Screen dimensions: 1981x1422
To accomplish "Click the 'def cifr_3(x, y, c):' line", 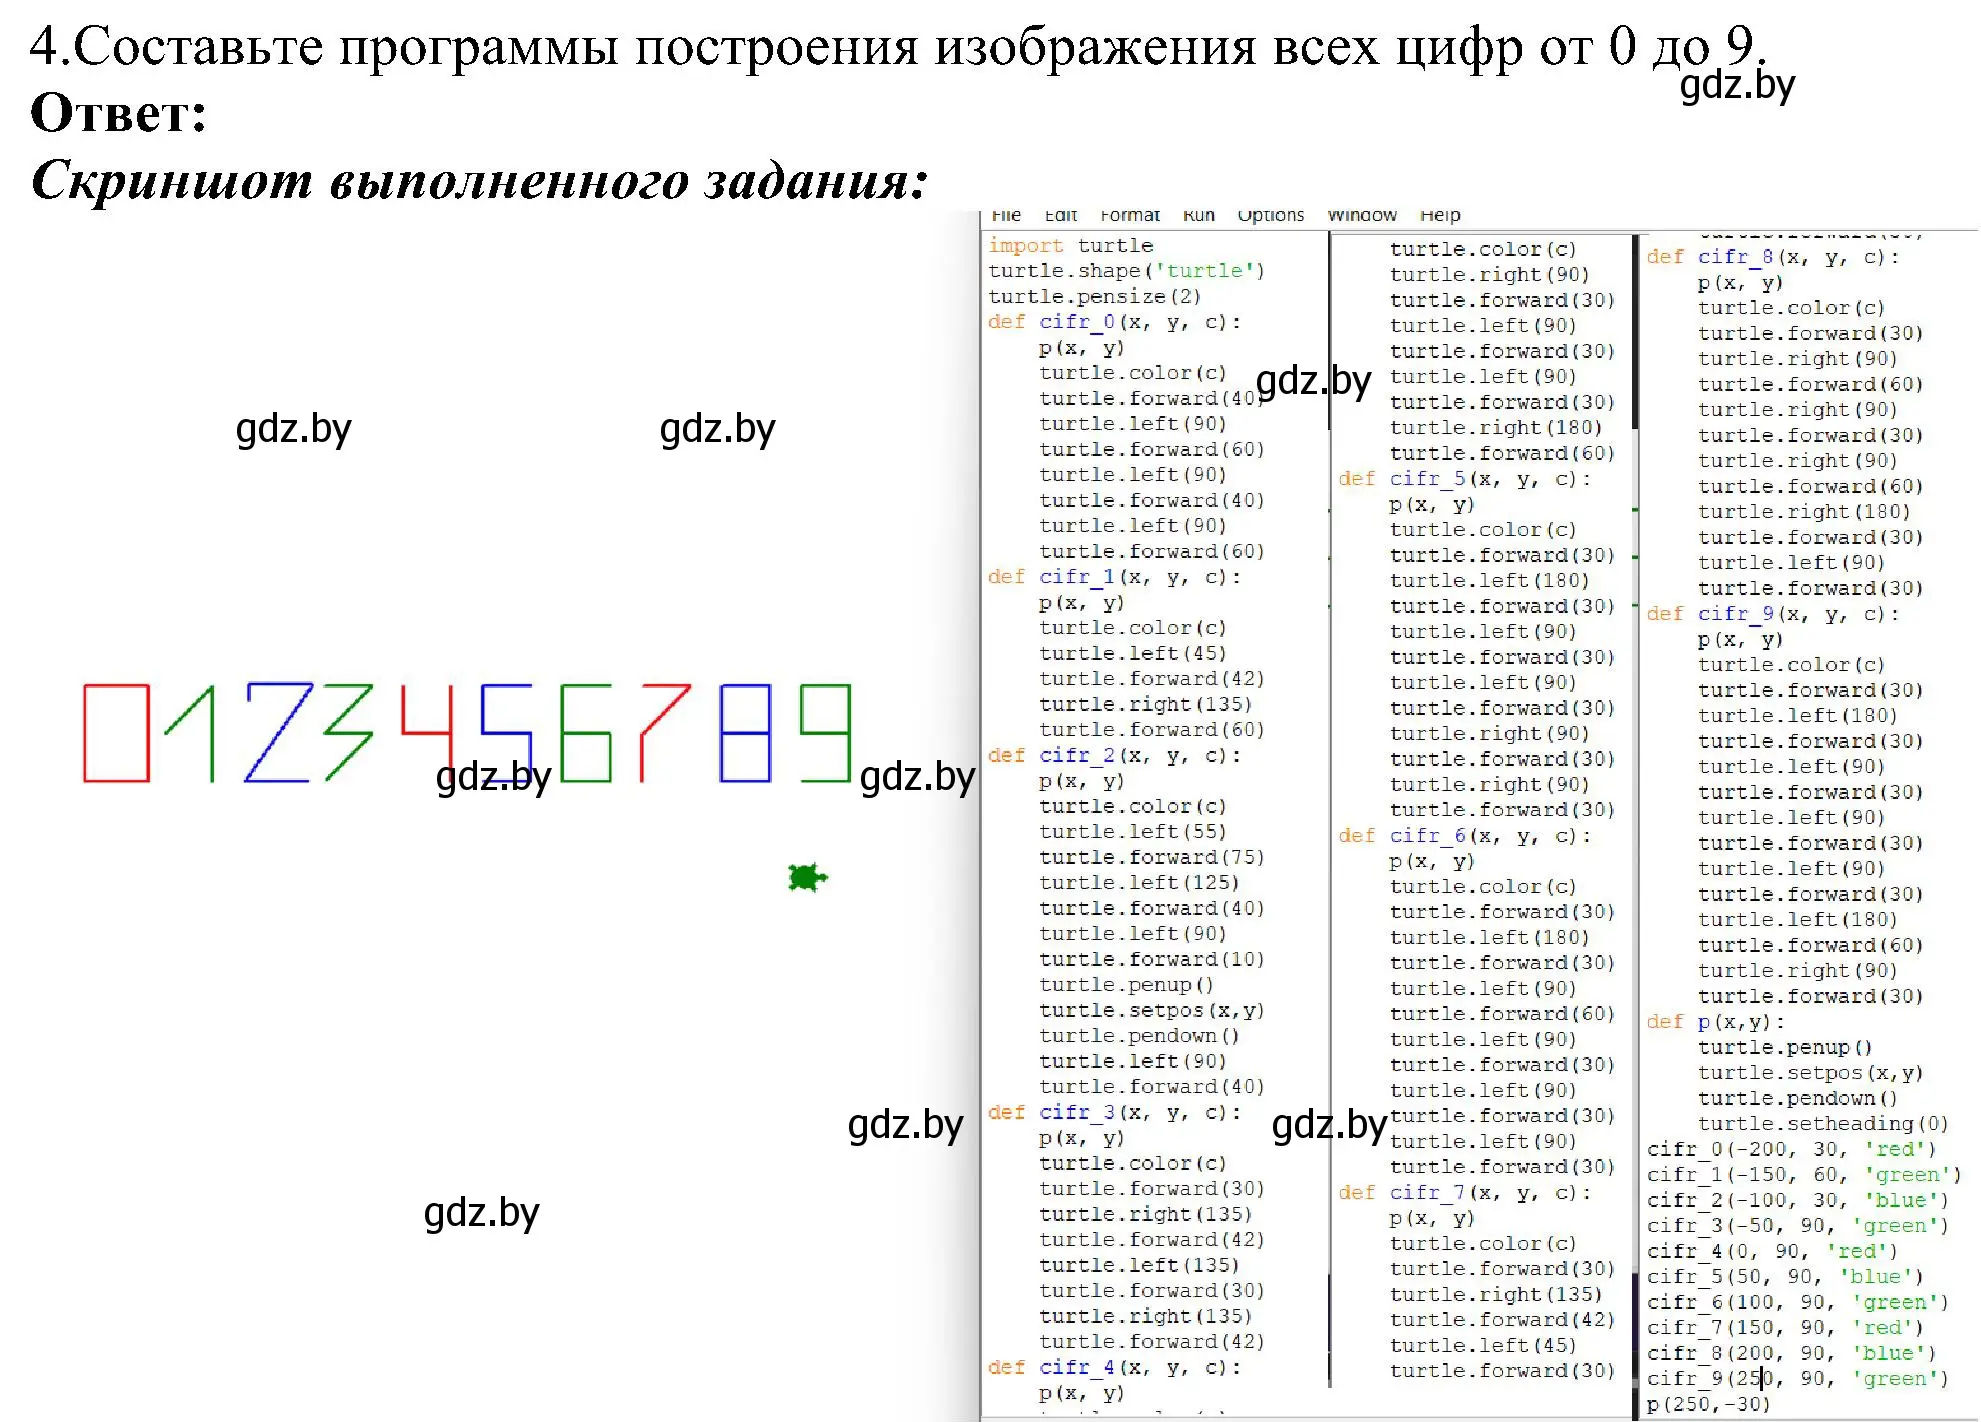I will pos(1114,1112).
